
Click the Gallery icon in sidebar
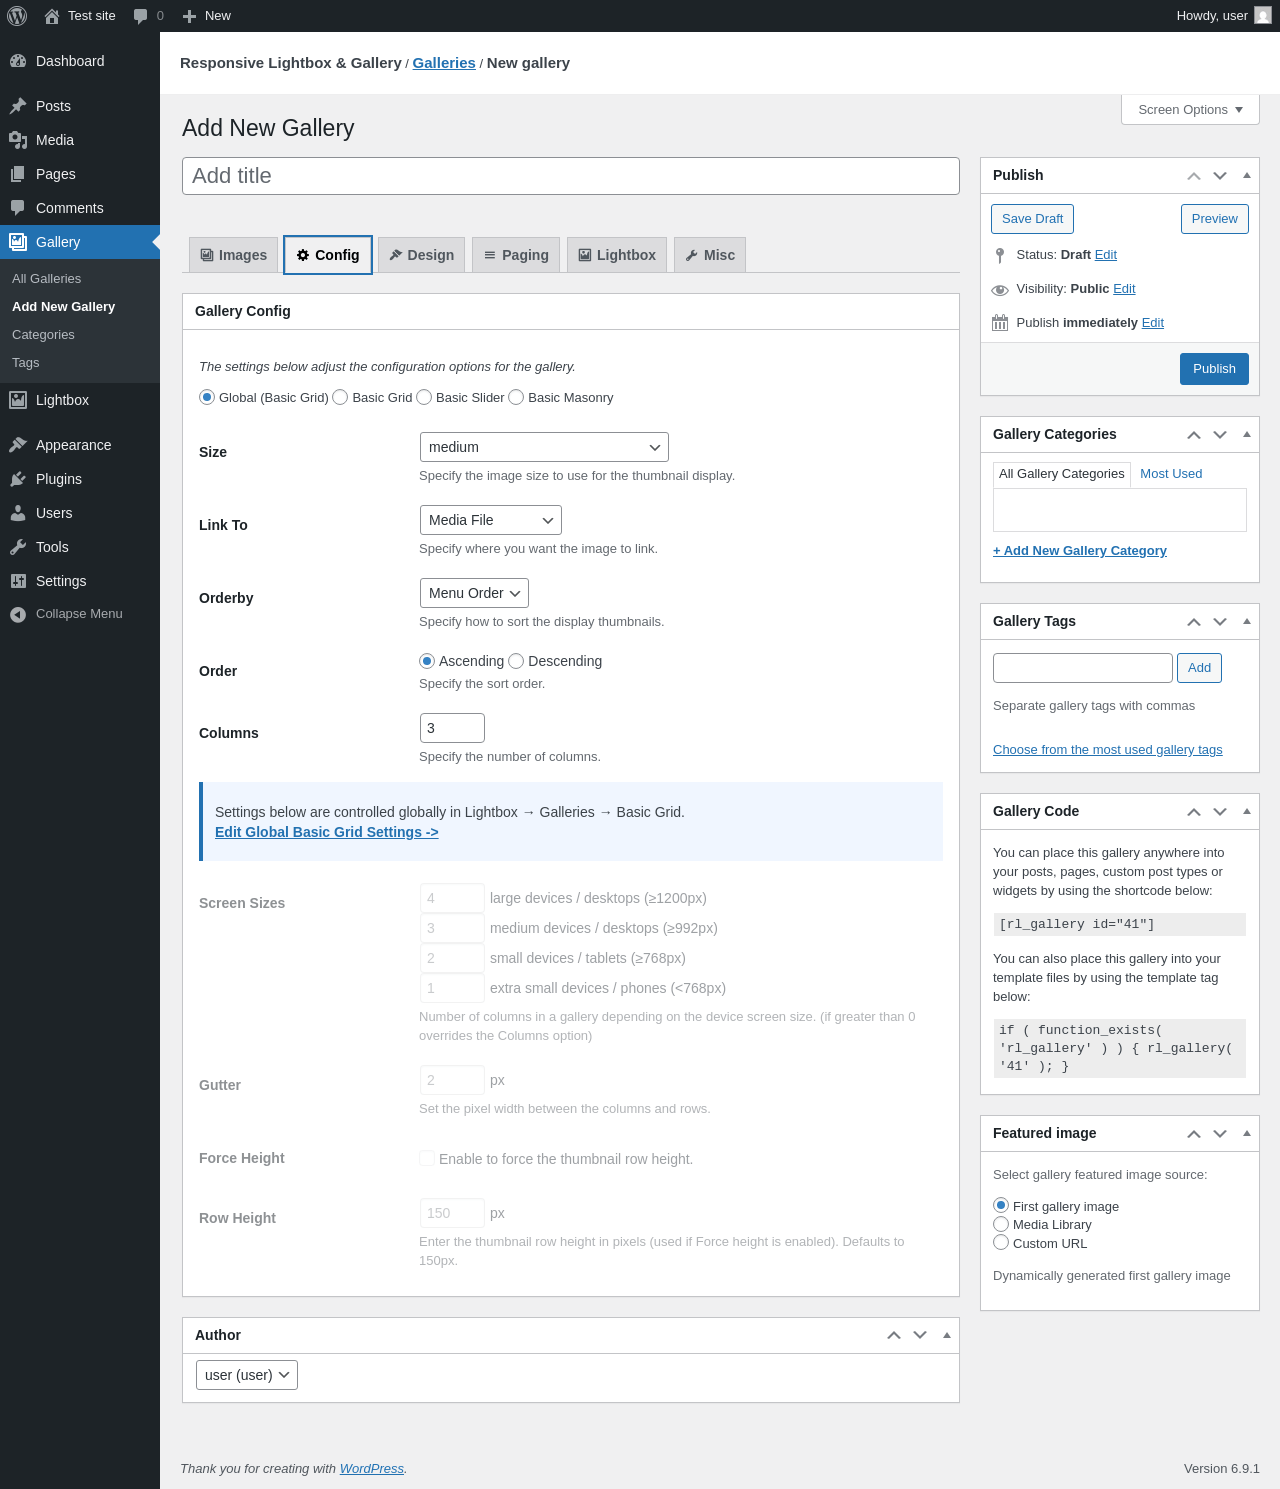pyautogui.click(x=18, y=242)
